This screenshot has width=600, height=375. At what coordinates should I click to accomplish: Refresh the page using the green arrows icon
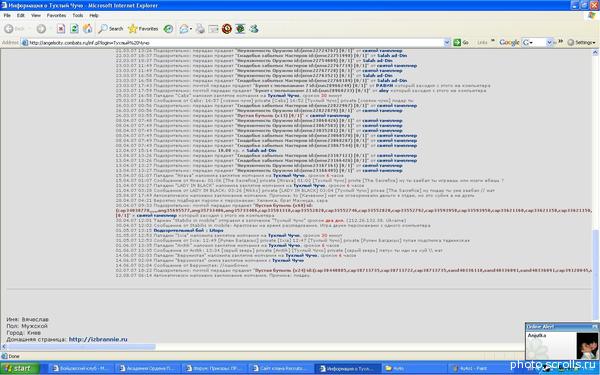[x=74, y=29]
